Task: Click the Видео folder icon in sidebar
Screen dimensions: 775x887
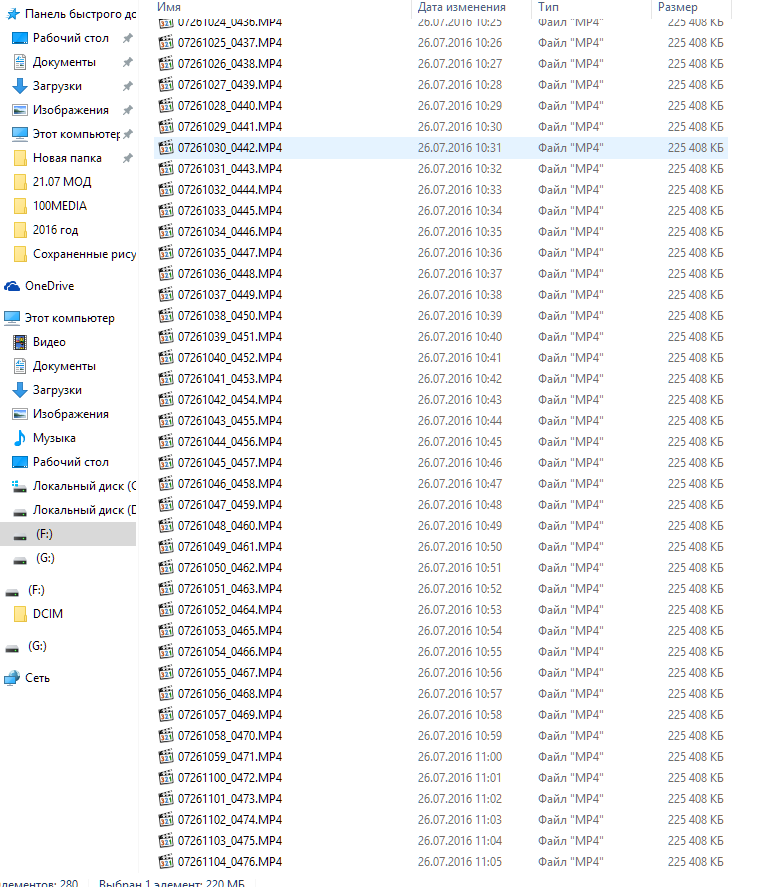Action: (x=20, y=342)
